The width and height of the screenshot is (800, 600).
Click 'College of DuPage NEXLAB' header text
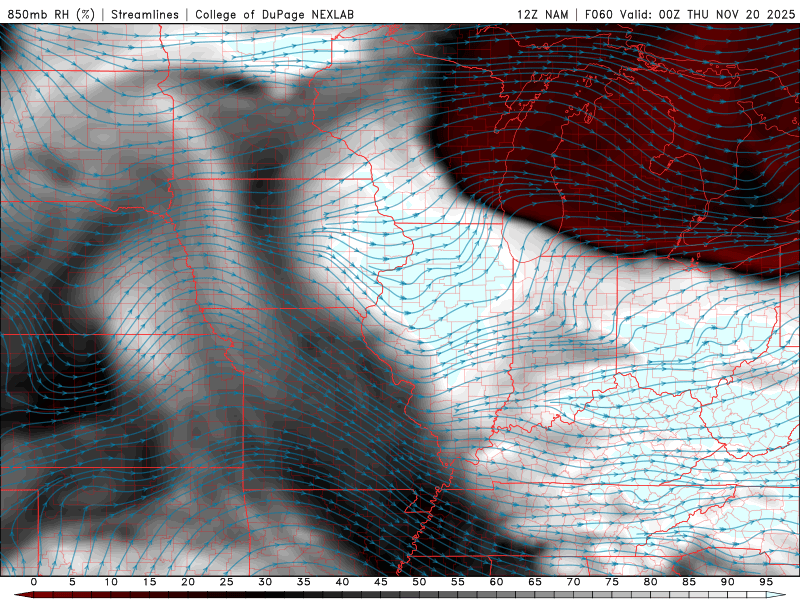(274, 14)
